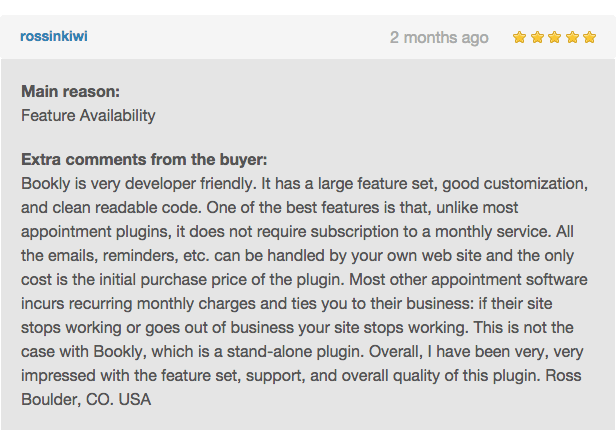Click the fifth rating star
616x445 pixels.
pyautogui.click(x=590, y=37)
